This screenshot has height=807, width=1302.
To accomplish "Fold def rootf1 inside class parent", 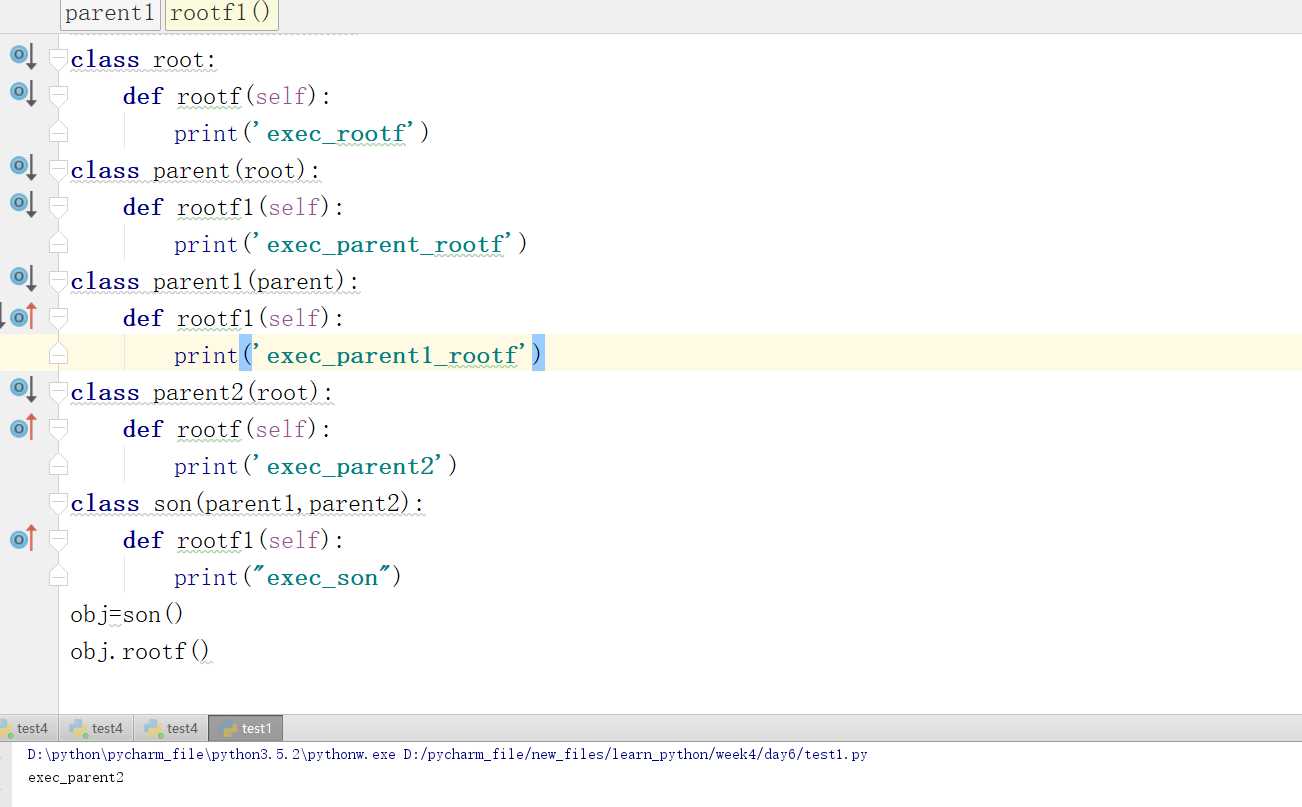I will coord(58,207).
